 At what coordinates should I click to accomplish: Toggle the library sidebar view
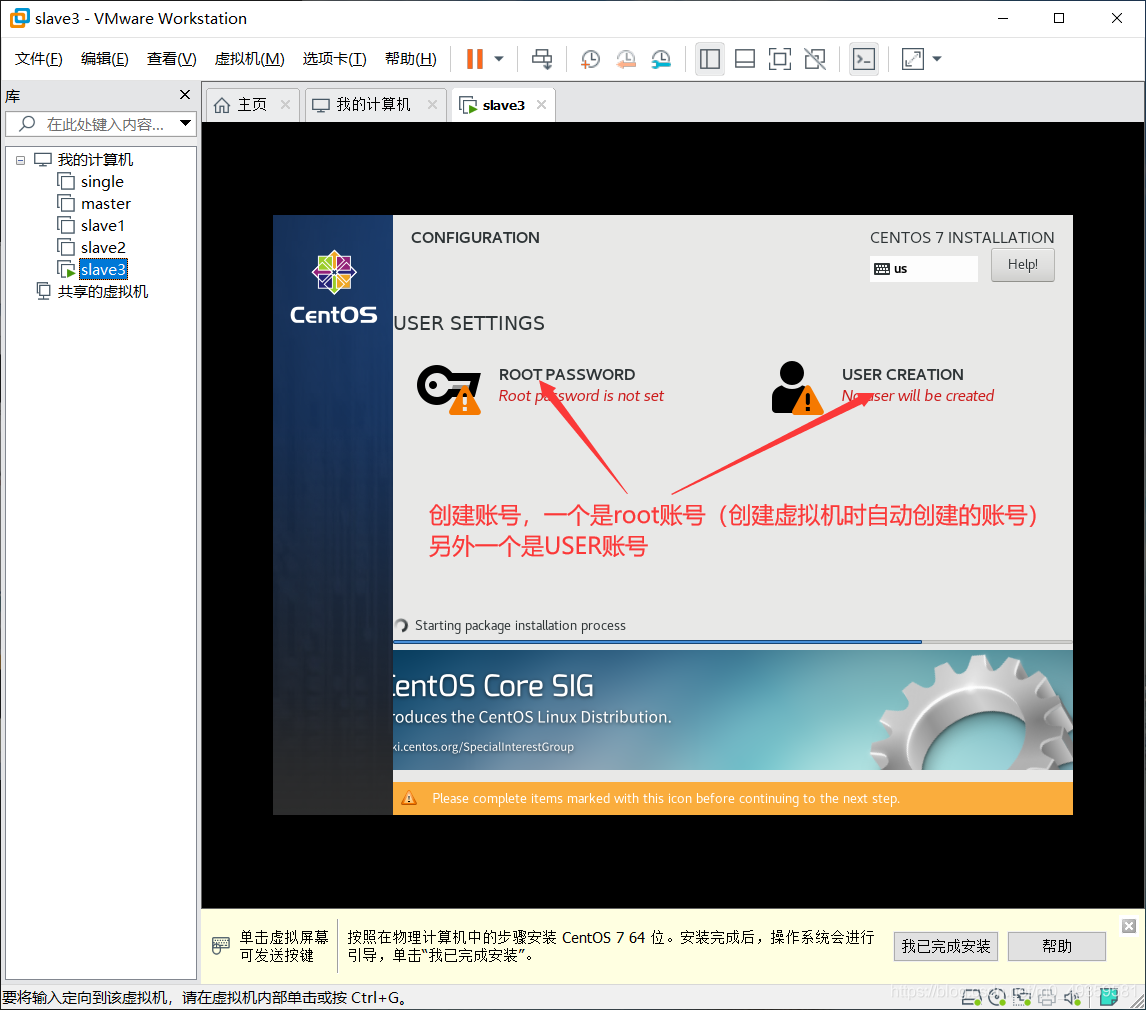710,59
